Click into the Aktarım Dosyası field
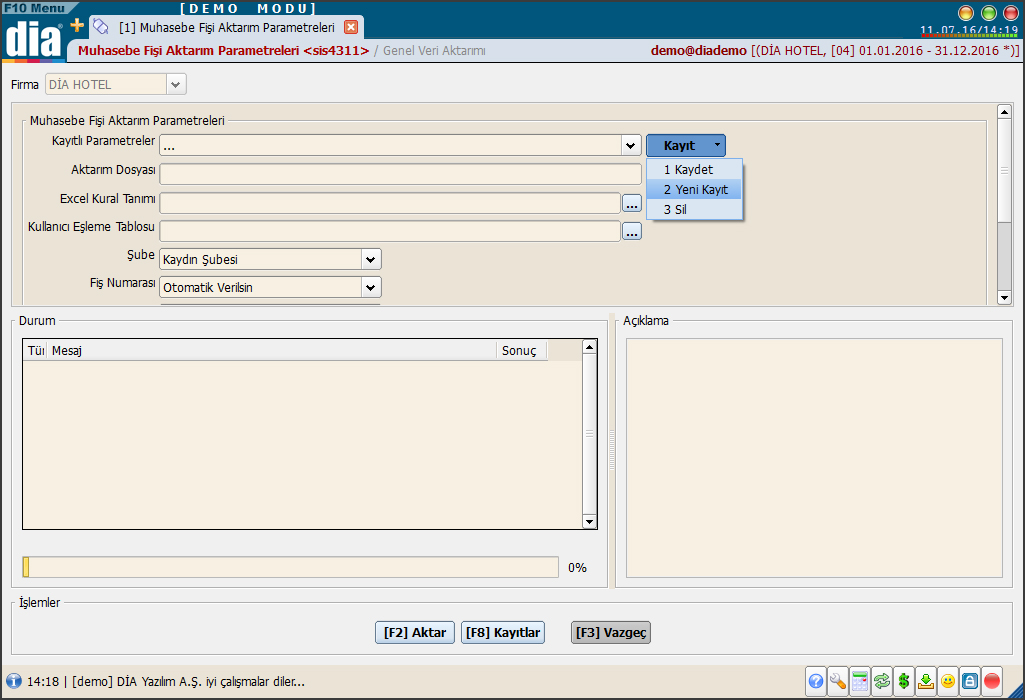Viewport: 1025px width, 700px height. tap(400, 174)
